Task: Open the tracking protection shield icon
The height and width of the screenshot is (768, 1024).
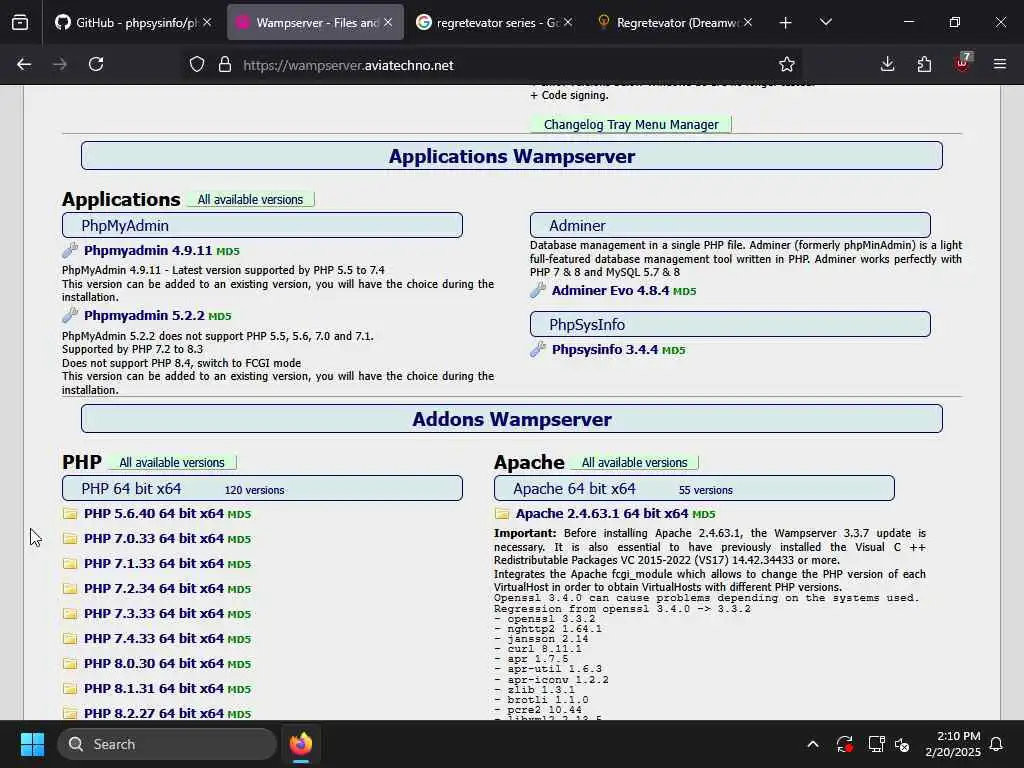Action: [197, 65]
